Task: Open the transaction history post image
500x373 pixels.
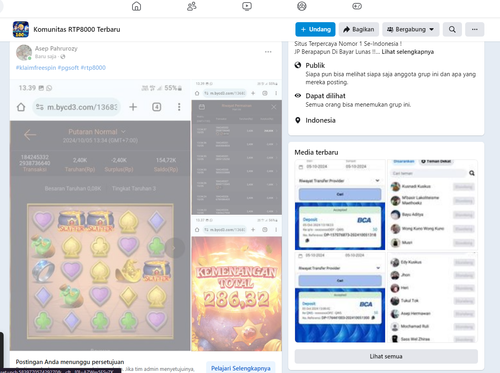Action: click(x=237, y=147)
